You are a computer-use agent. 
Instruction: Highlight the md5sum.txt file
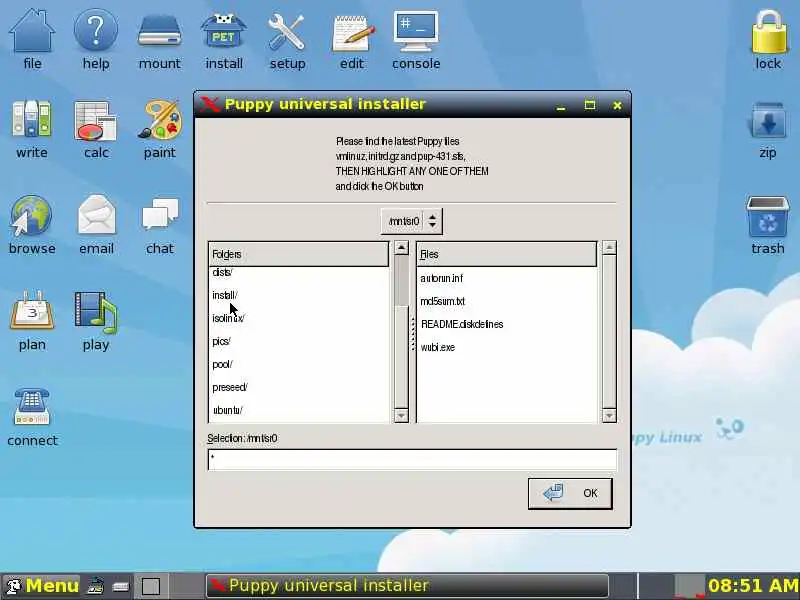pyautogui.click(x=442, y=301)
